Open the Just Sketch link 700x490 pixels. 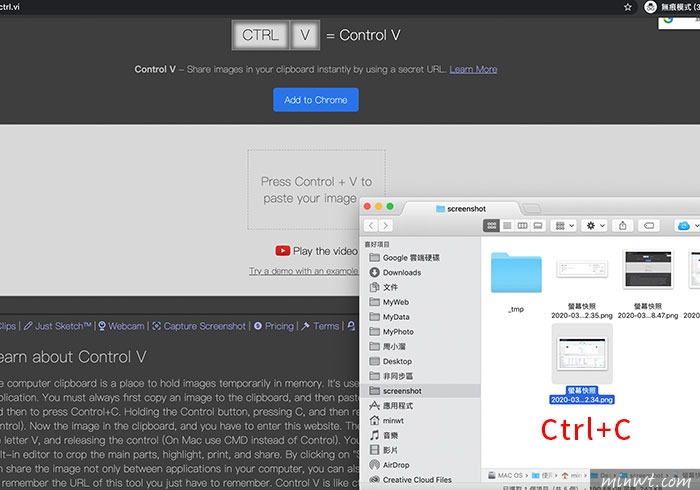point(58,326)
